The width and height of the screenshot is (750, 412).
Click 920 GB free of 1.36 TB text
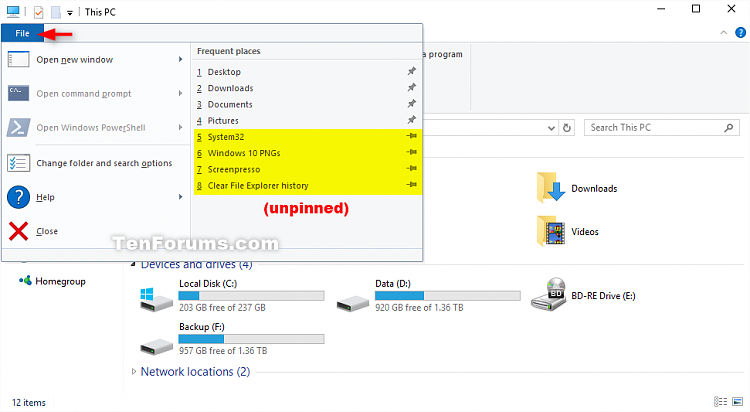click(x=419, y=308)
